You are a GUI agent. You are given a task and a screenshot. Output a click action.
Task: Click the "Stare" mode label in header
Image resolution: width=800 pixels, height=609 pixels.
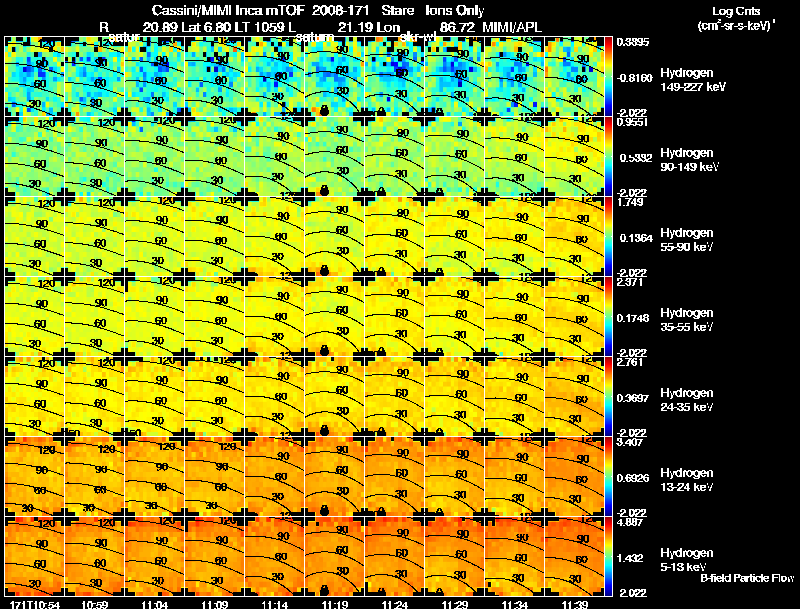[397, 11]
